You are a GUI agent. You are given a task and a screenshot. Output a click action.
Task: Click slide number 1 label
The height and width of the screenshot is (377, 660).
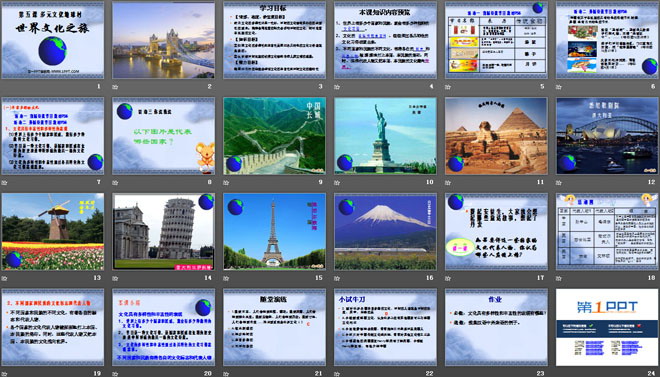pyautogui.click(x=99, y=87)
